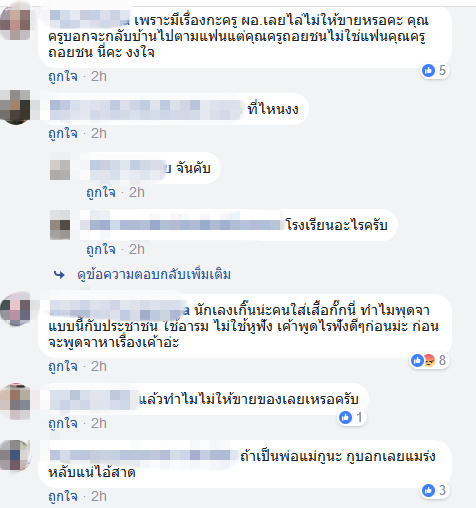Open avatar of นักเลงเกิ้น commenter
The image size is (476, 508).
pos(15,309)
